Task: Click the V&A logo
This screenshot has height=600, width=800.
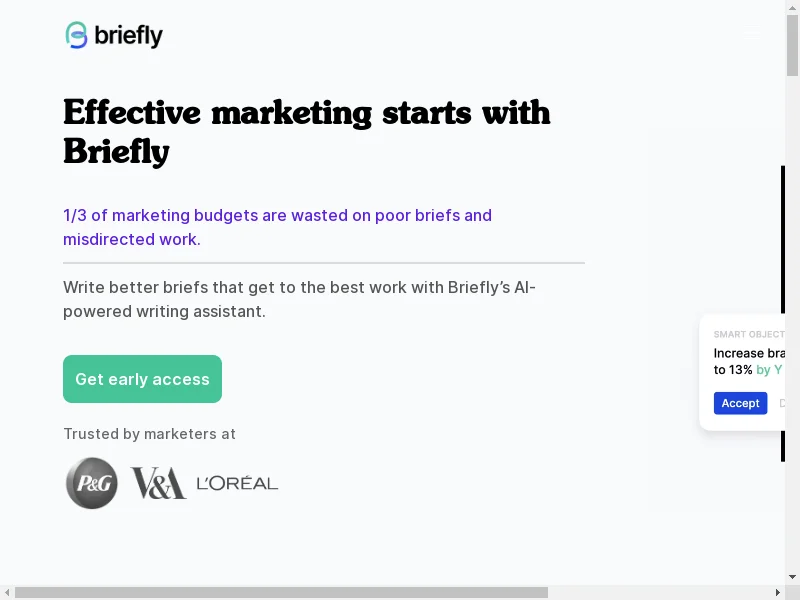Action: [158, 483]
